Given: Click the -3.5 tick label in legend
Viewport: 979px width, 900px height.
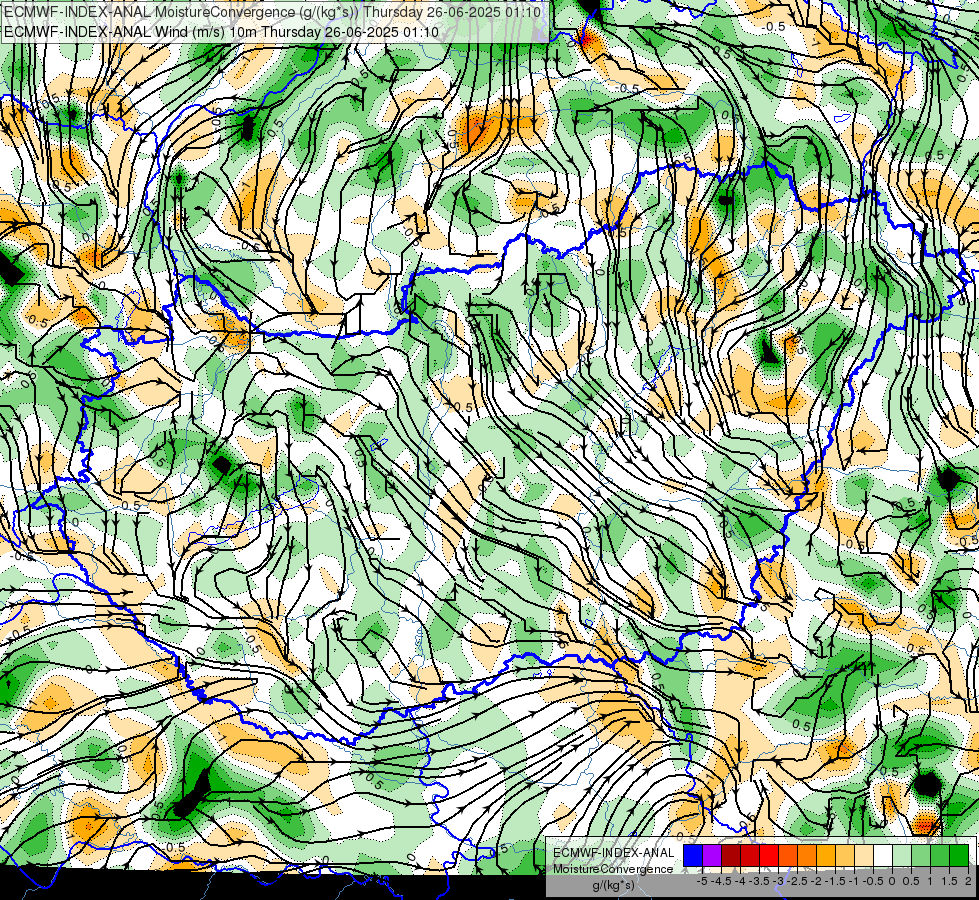Looking at the screenshot, I should pos(760,881).
